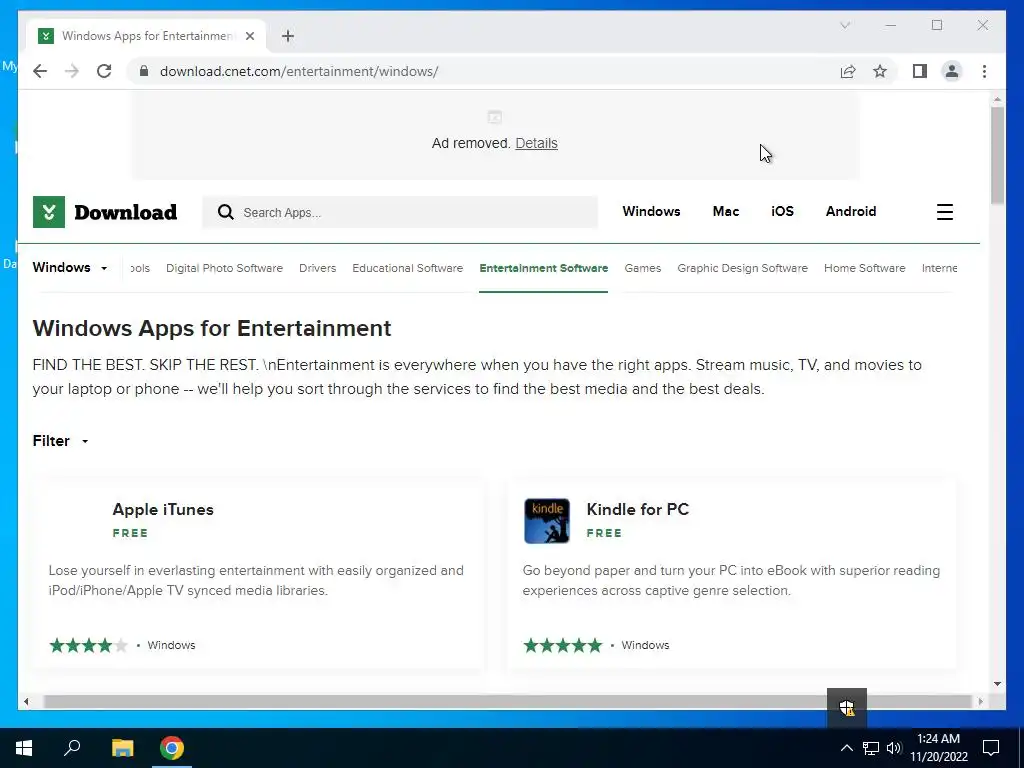
Task: Open the volume speaker icon in the tray
Action: click(x=894, y=748)
